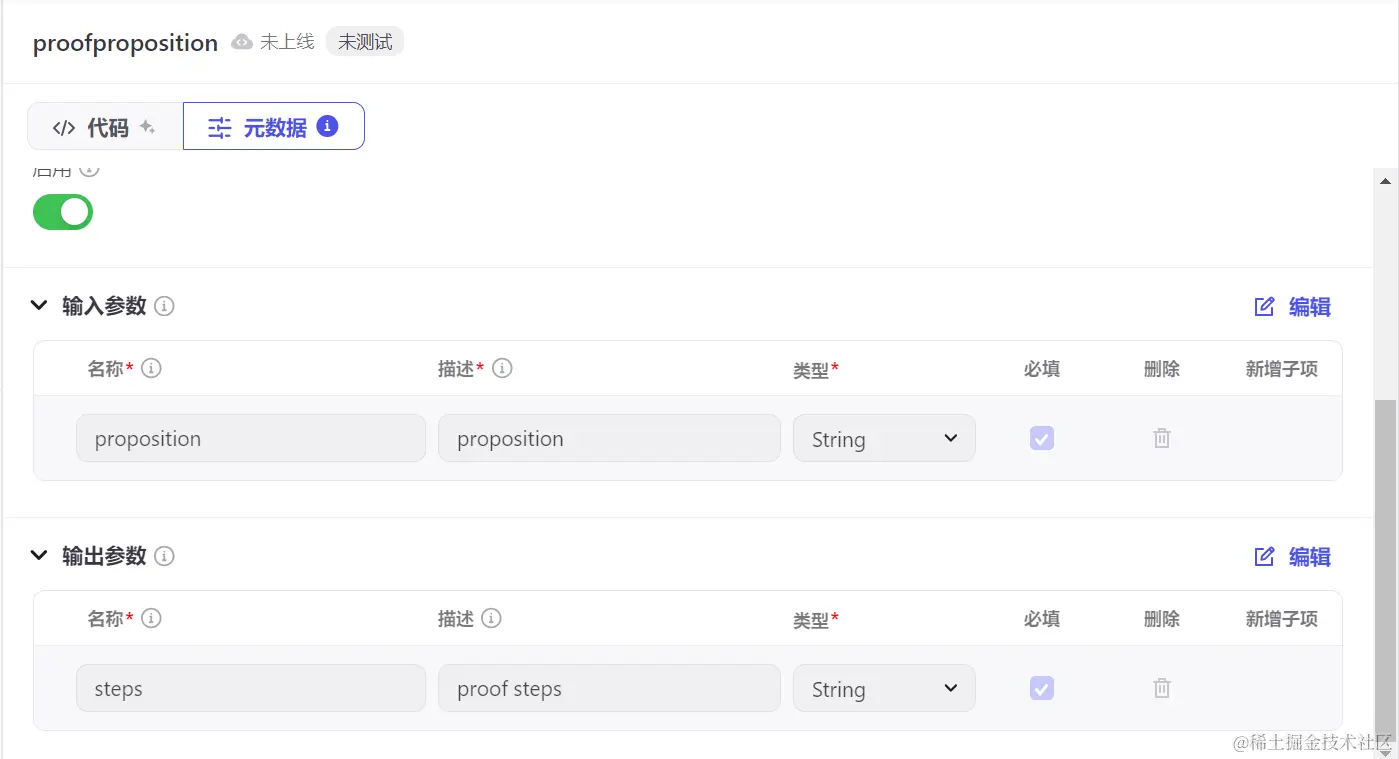Image resolution: width=1399 pixels, height=759 pixels.
Task: Click 编辑 for output parameters
Action: [1293, 557]
